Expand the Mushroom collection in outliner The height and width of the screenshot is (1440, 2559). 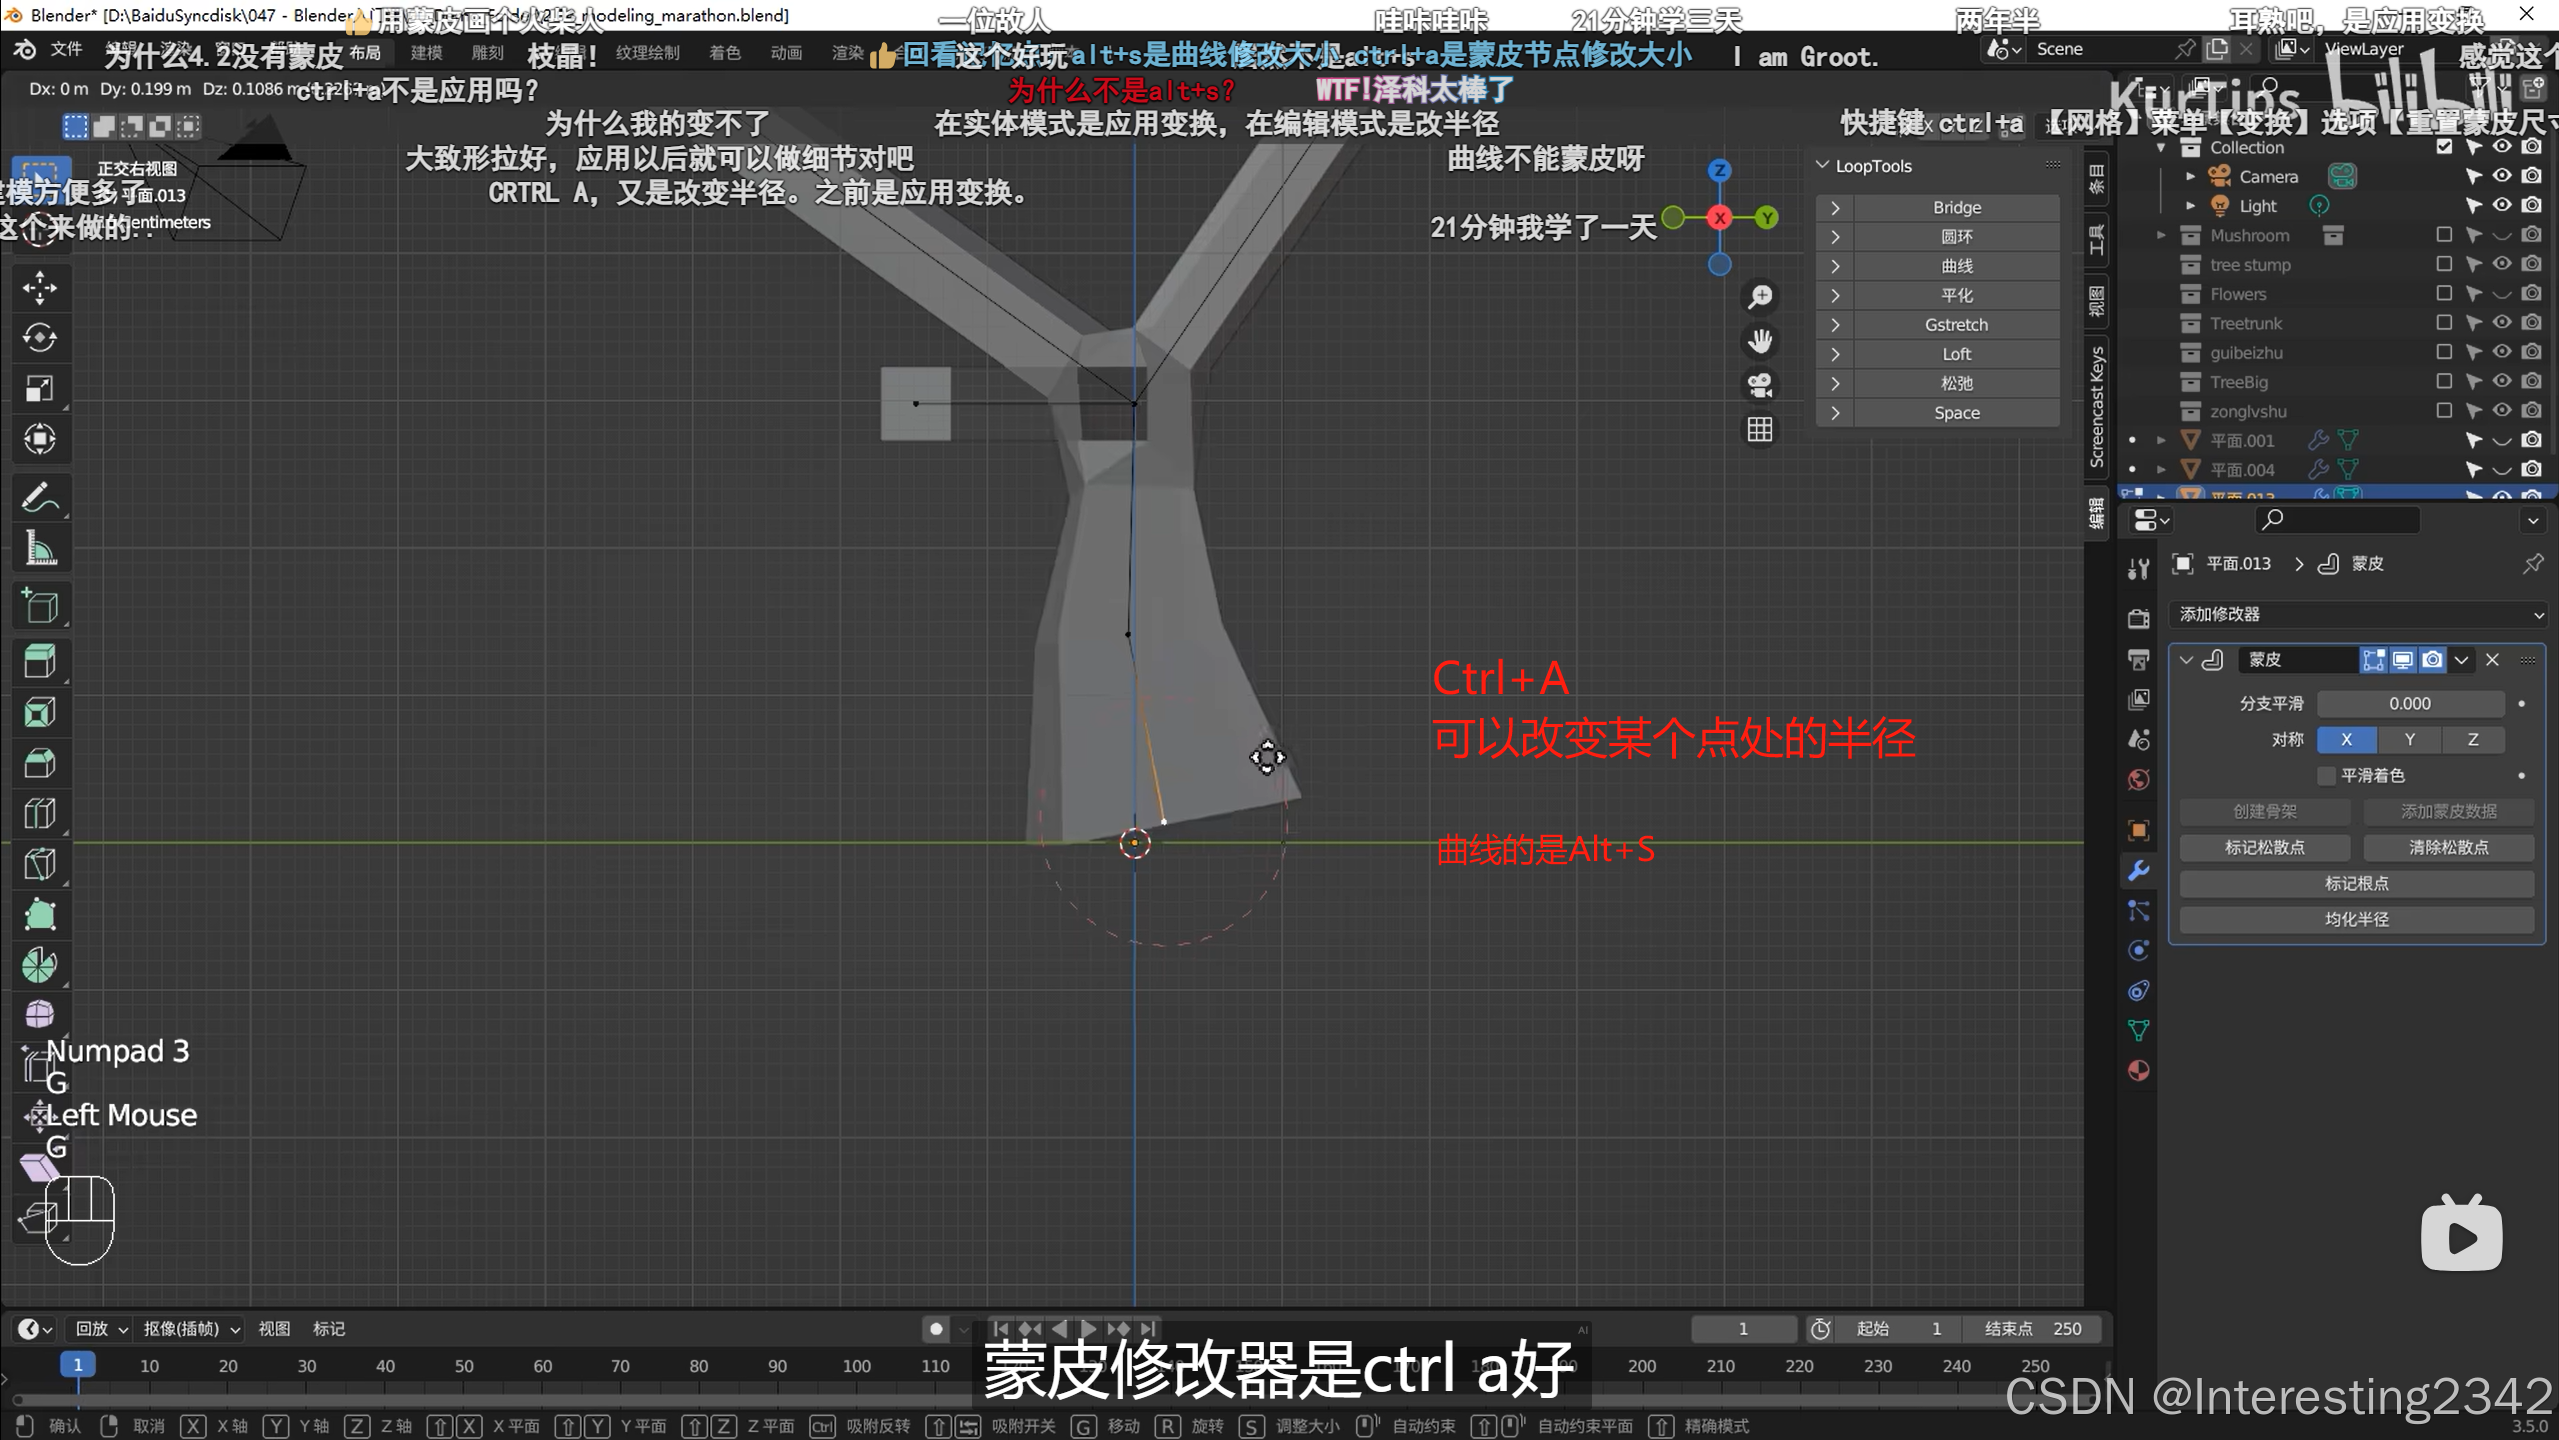tap(2161, 236)
